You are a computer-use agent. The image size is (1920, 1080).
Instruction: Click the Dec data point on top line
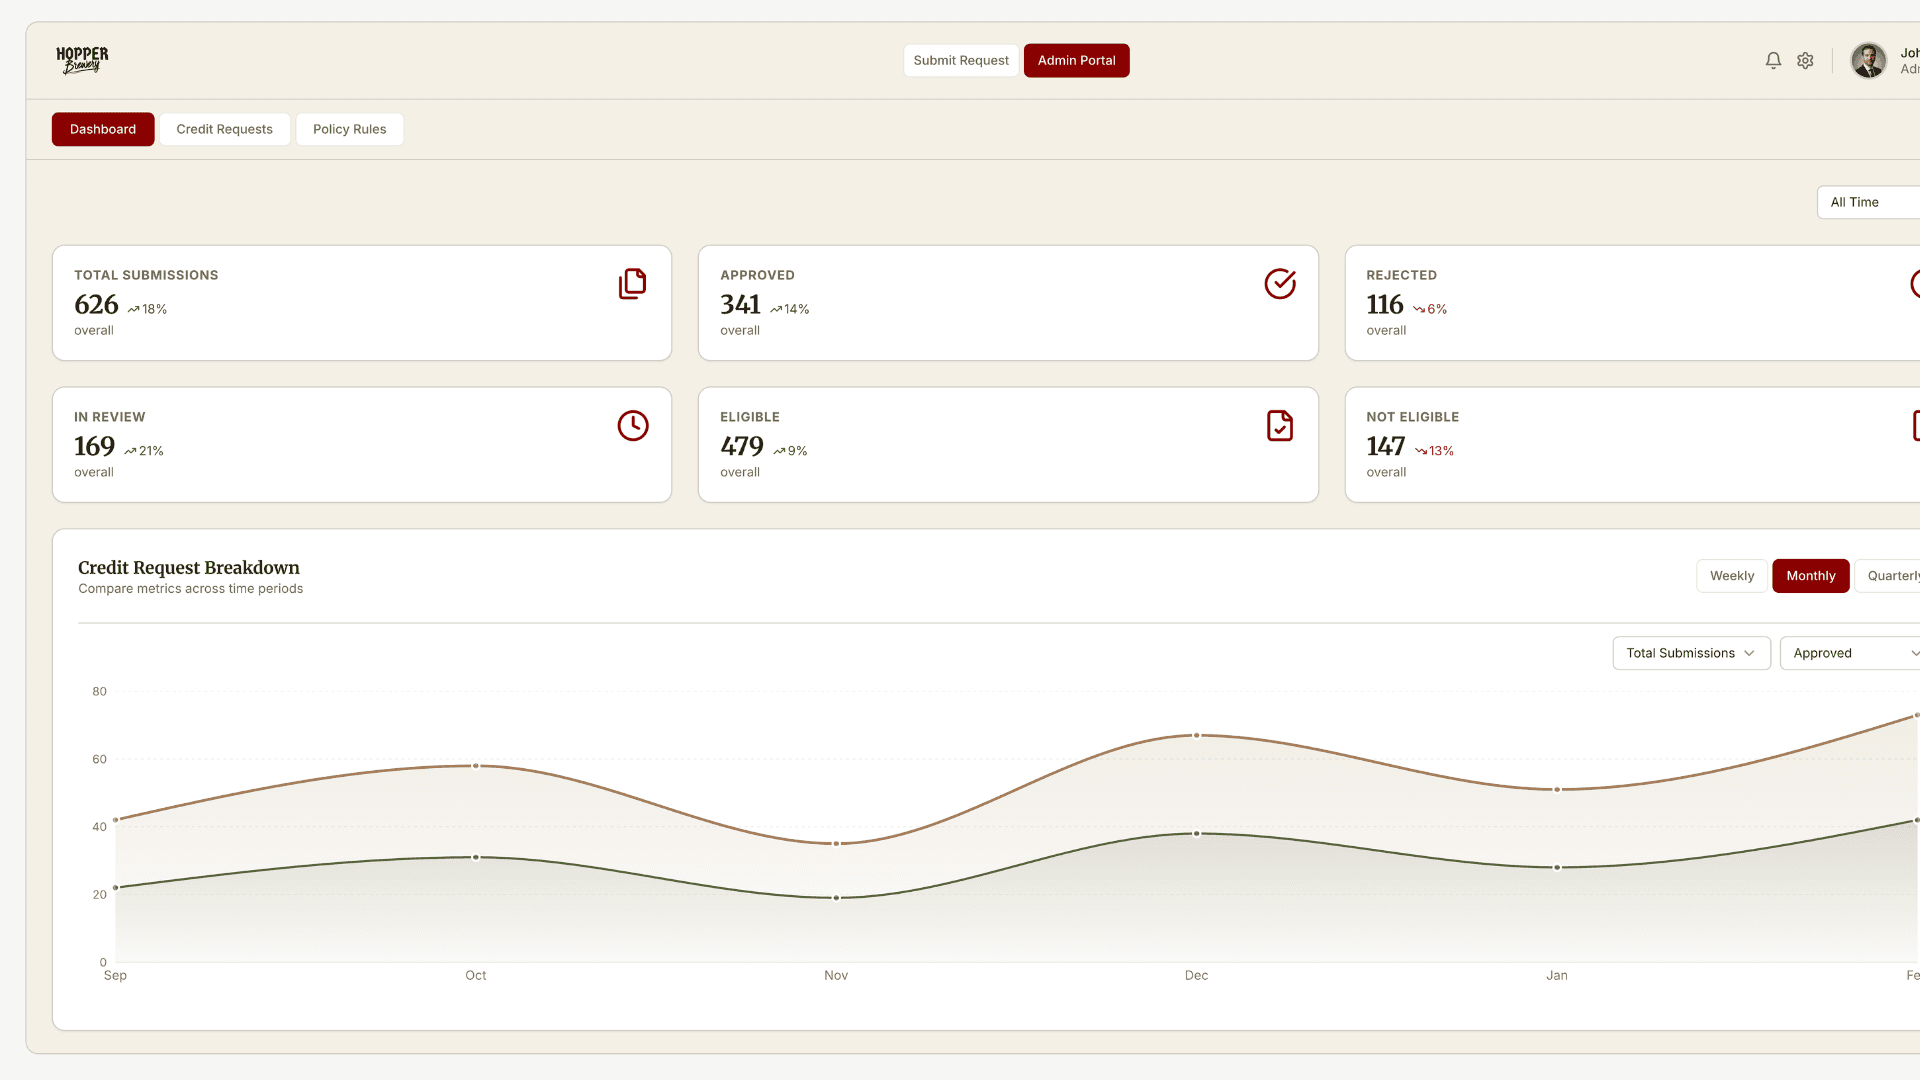click(x=1196, y=736)
